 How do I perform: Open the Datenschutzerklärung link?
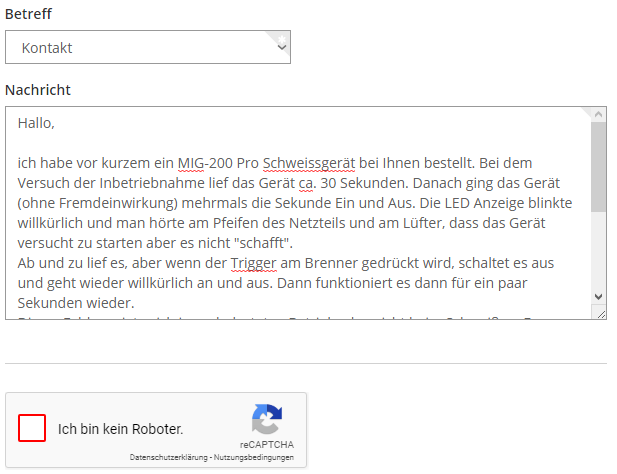[x=169, y=457]
